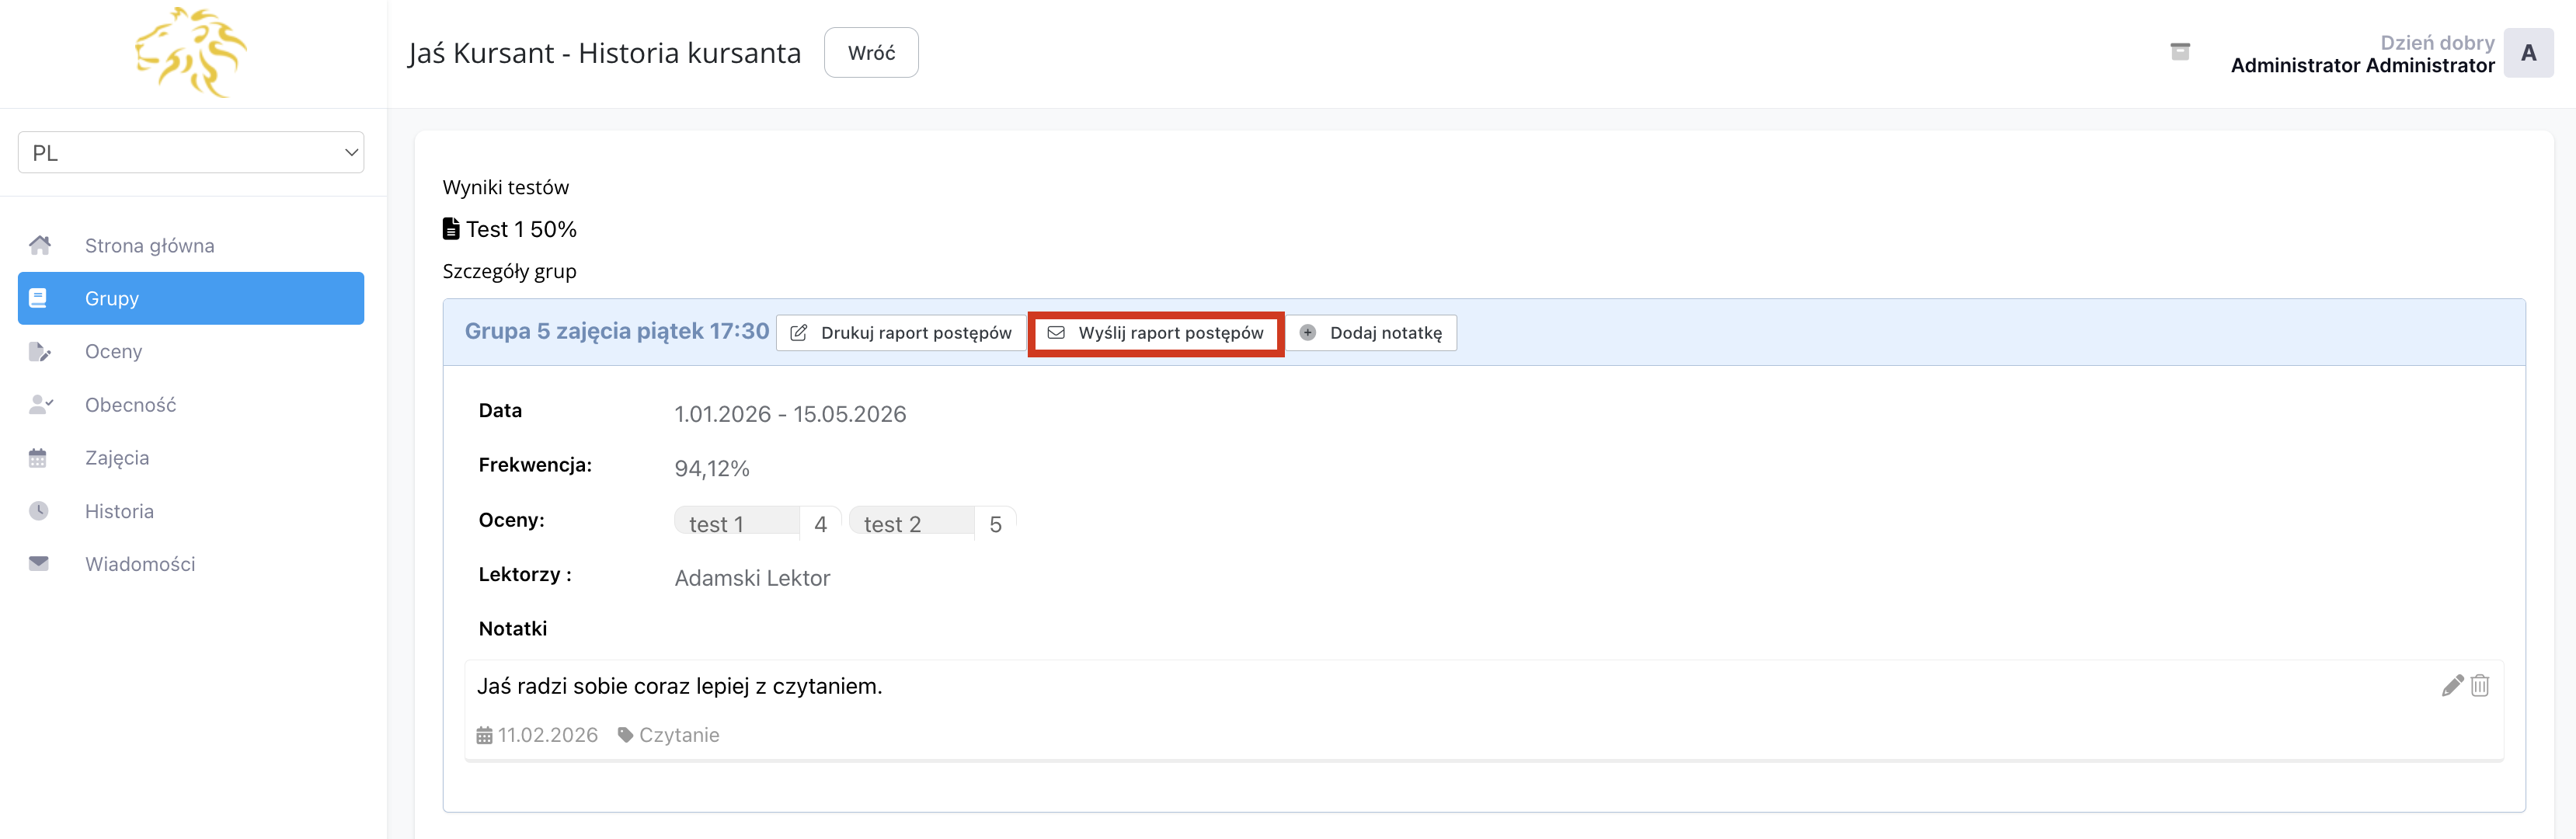This screenshot has width=2576, height=839.
Task: Click Drukuj raport postępów button
Action: [901, 333]
